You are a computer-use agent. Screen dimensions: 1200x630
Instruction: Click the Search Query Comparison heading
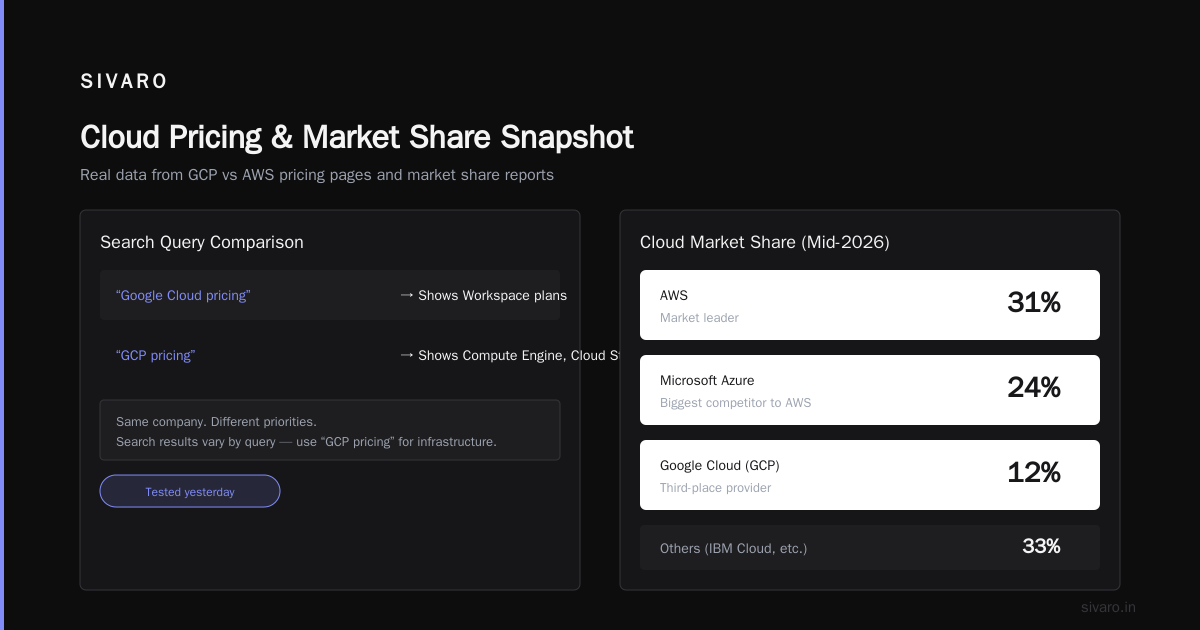pos(202,242)
